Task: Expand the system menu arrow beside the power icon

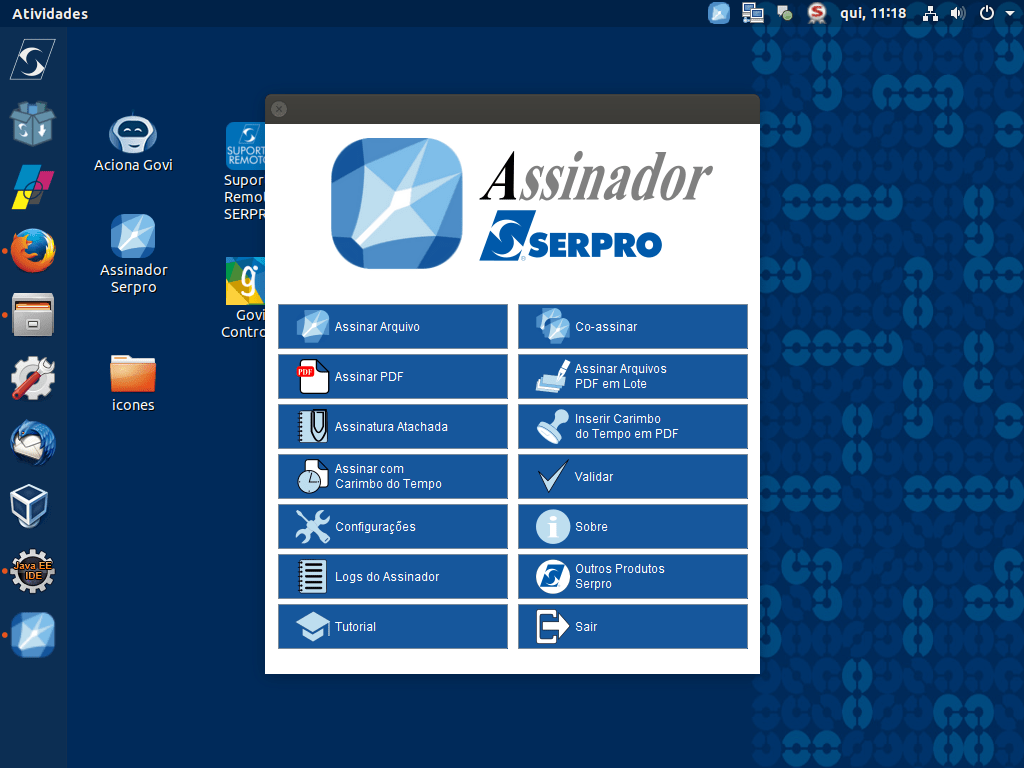Action: coord(1010,13)
